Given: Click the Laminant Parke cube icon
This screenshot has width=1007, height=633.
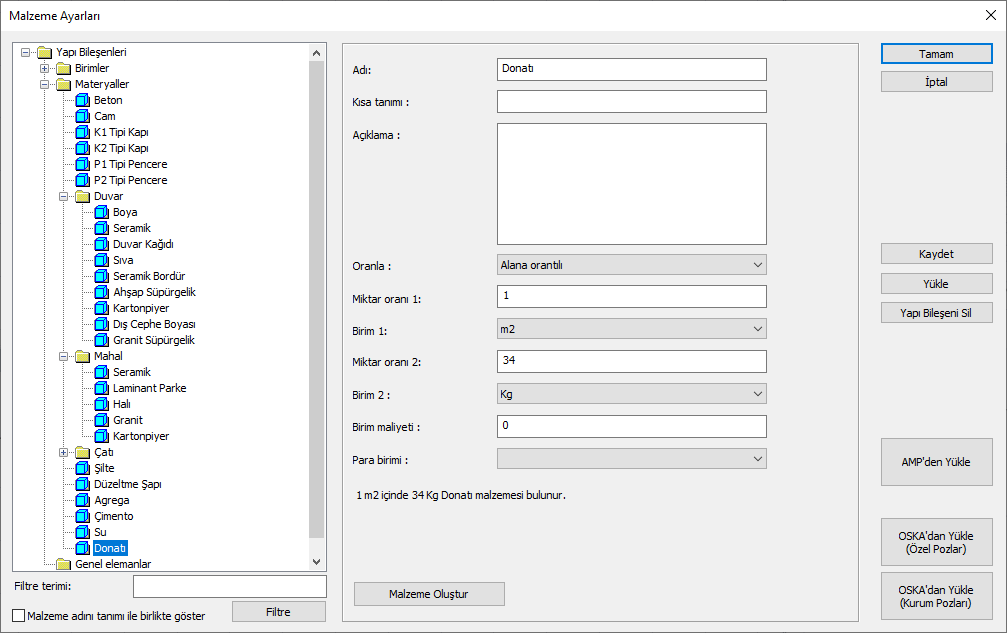Looking at the screenshot, I should coord(101,388).
